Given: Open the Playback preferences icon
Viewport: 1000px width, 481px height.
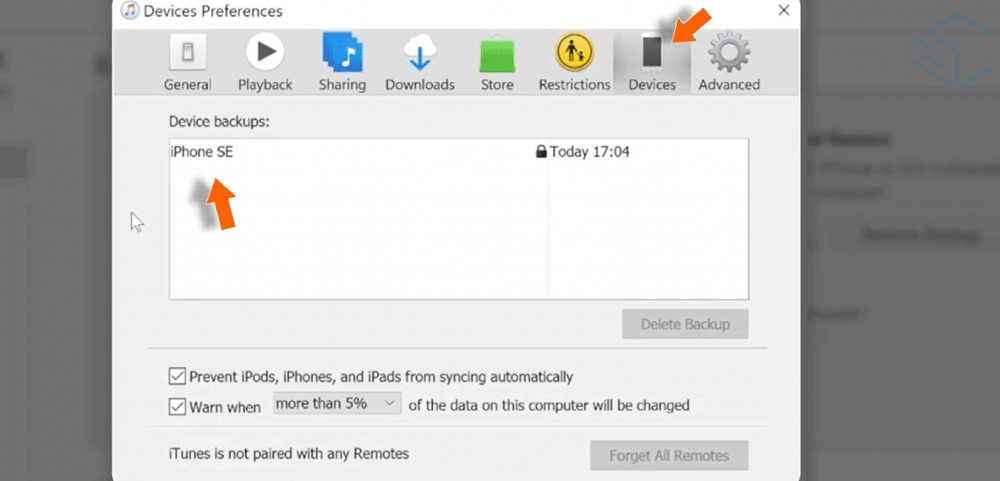Looking at the screenshot, I should point(265,52).
